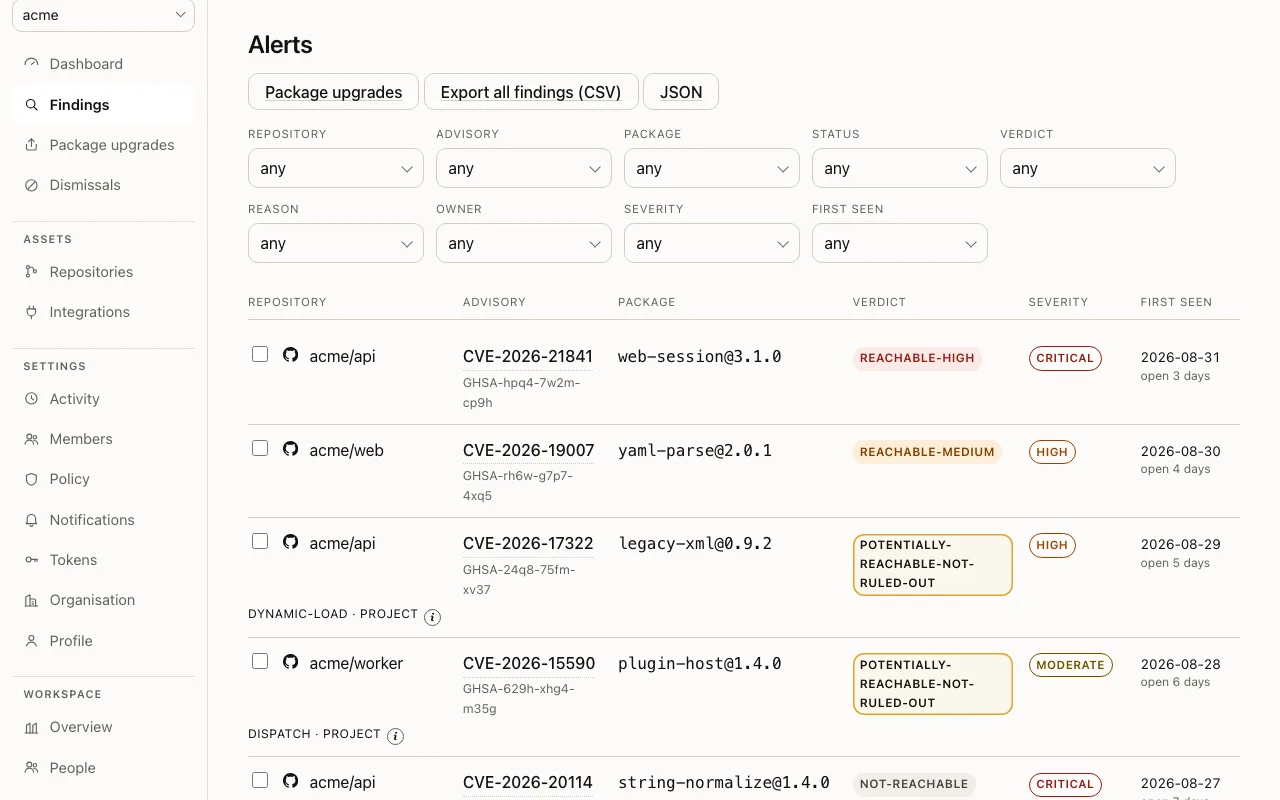Open the Package filter dropdown
1280x800 pixels.
pos(712,168)
